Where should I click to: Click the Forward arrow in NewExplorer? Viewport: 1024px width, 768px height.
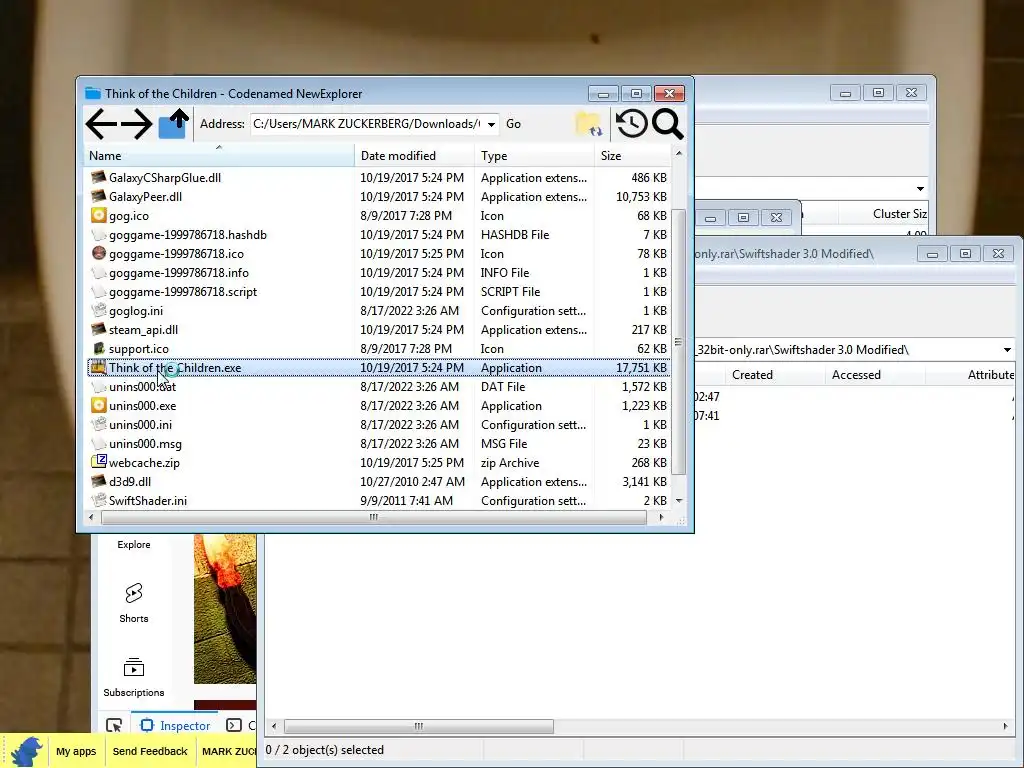(x=136, y=124)
